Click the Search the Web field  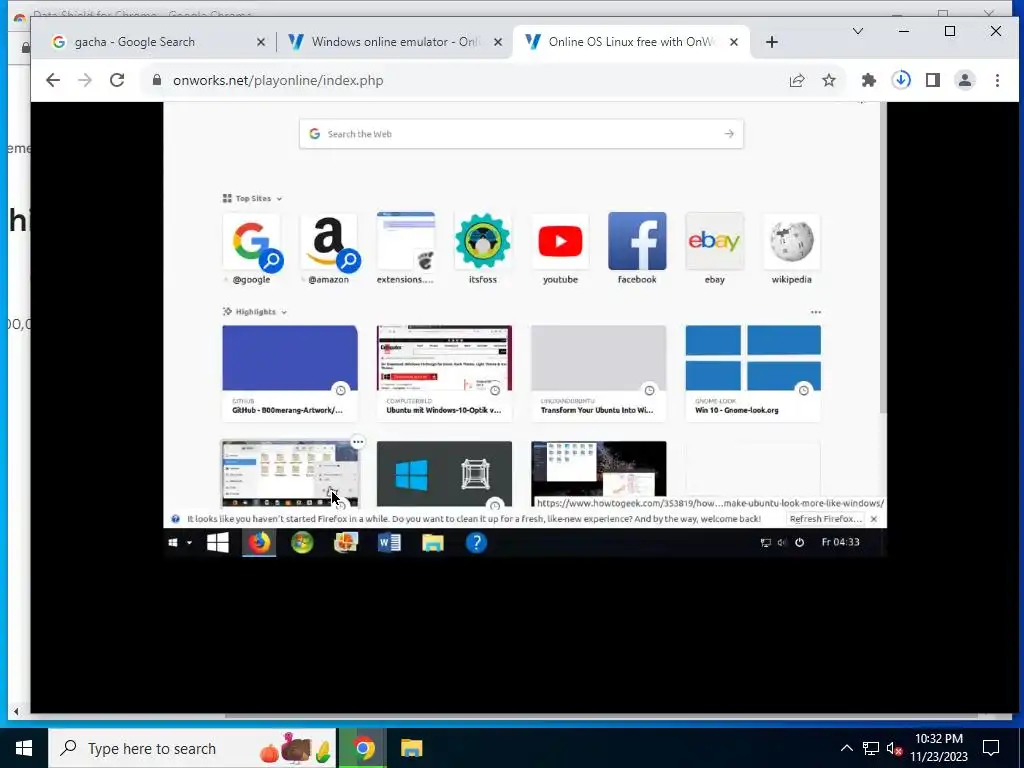(x=521, y=134)
